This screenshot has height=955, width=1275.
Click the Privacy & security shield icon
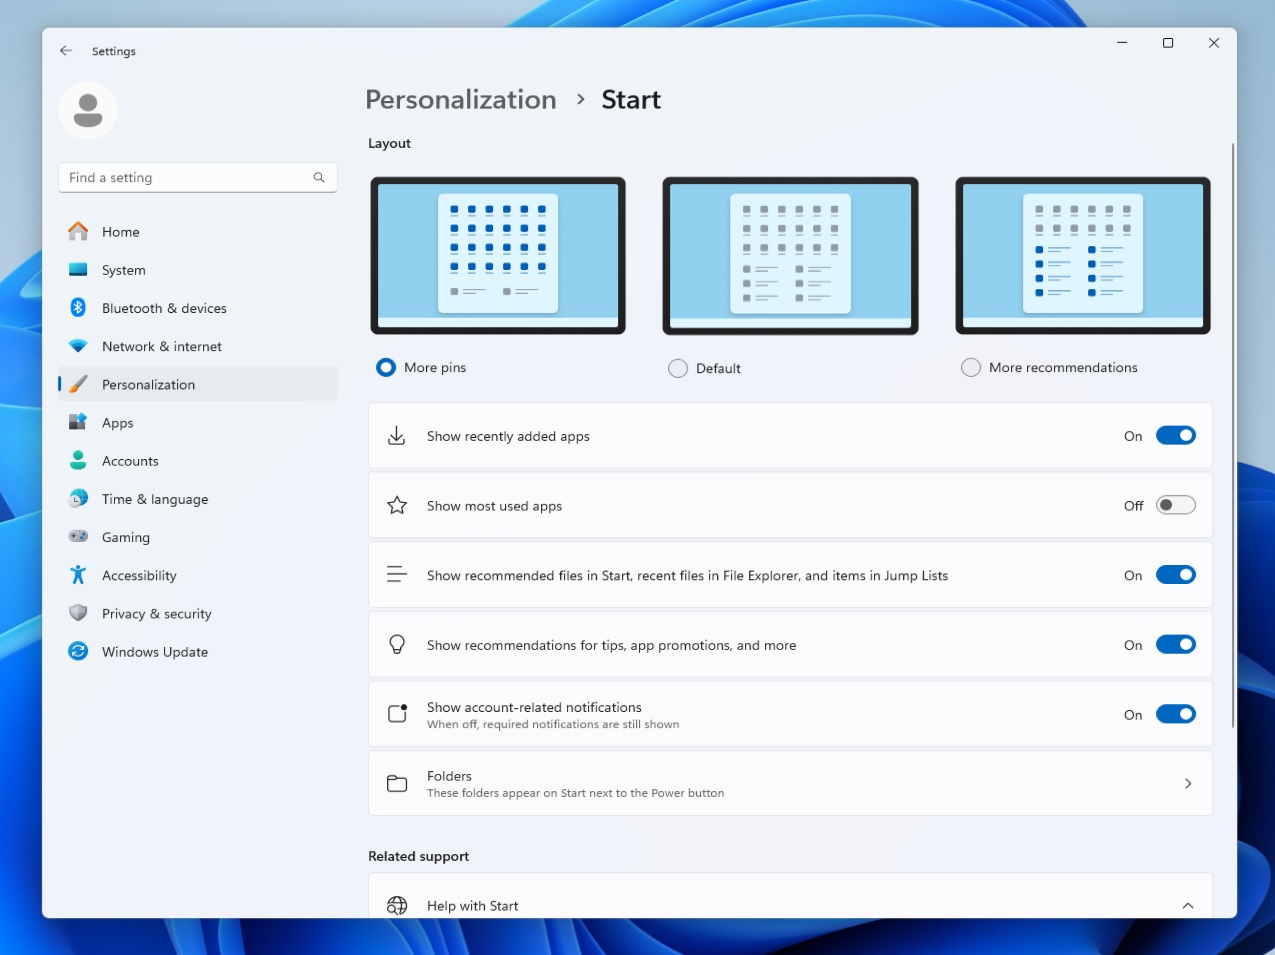click(x=78, y=613)
